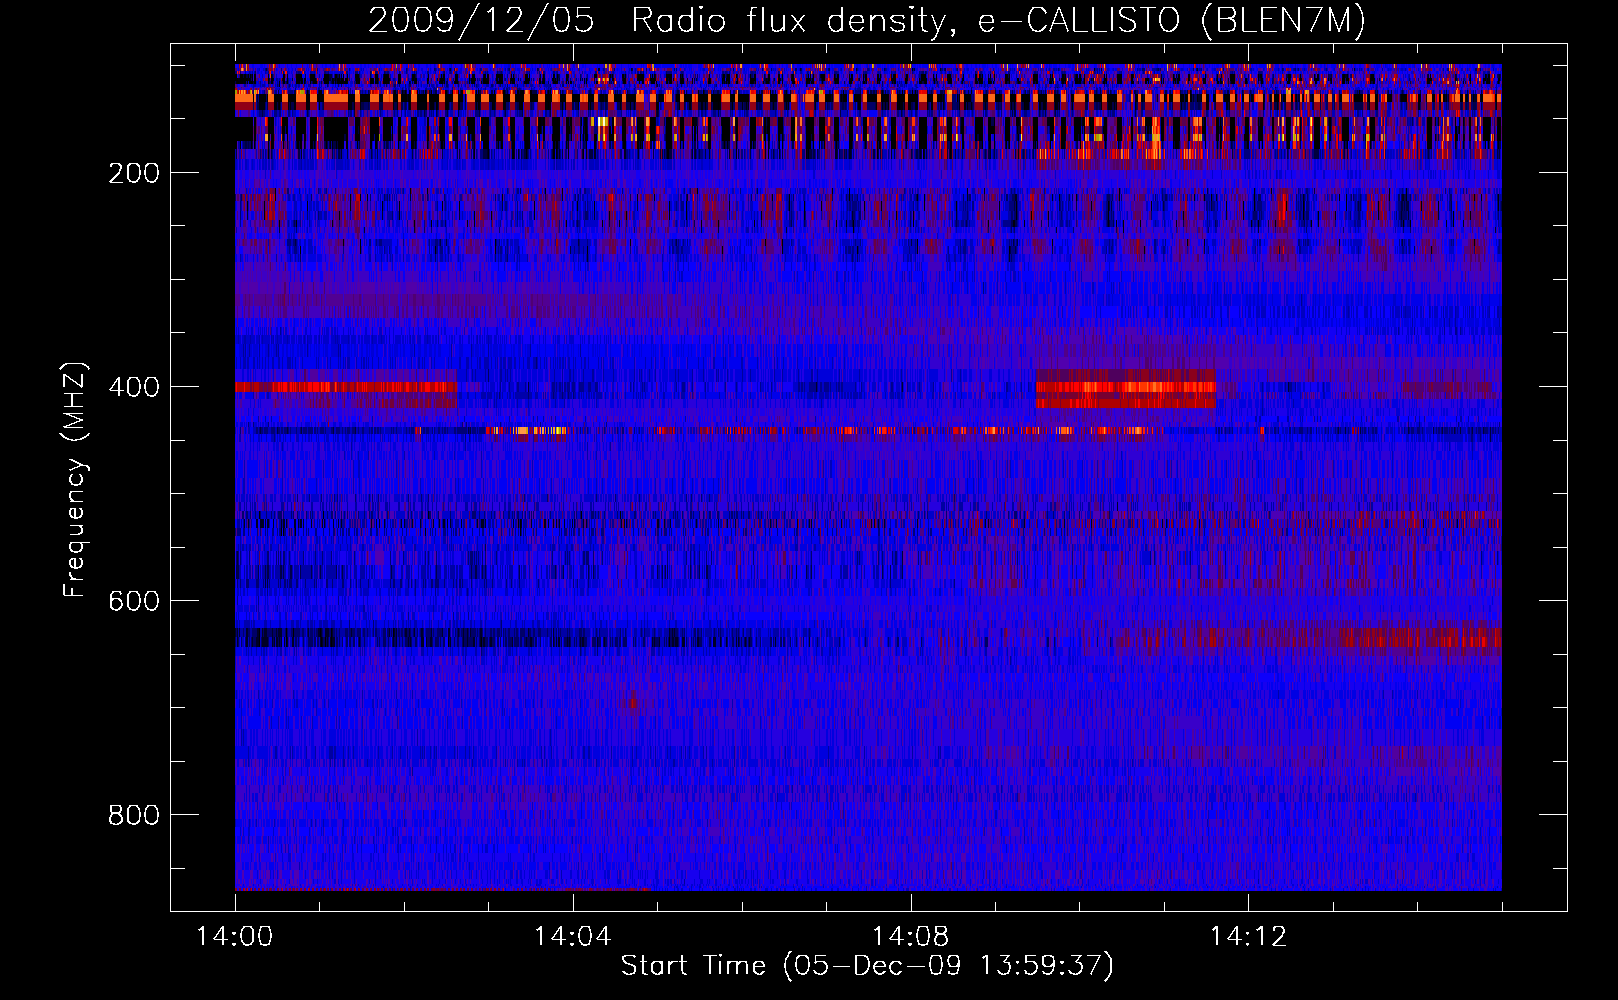Click the bright red band at 400 MHz near 14:01

point(346,387)
